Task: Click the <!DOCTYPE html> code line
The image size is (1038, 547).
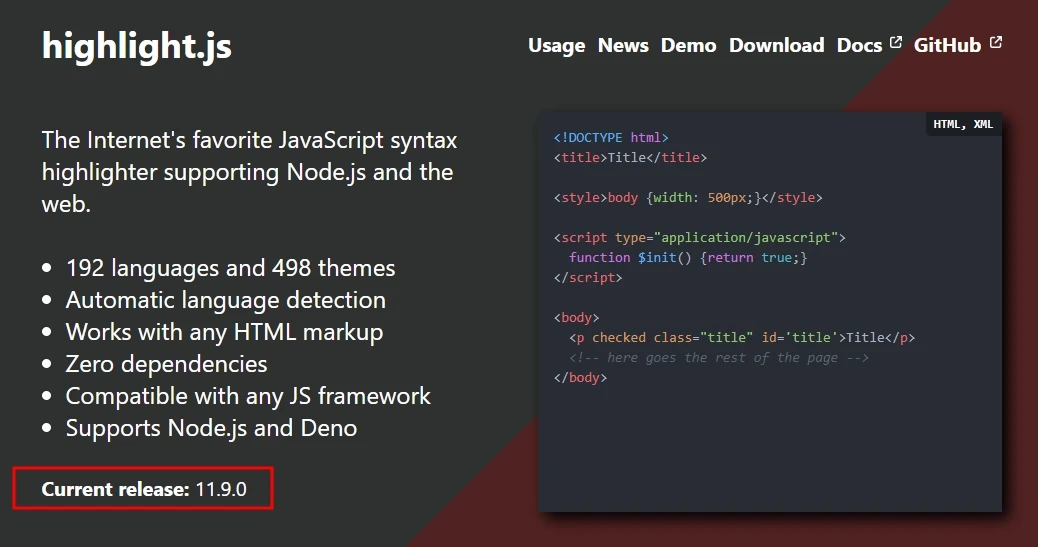Action: click(611, 138)
